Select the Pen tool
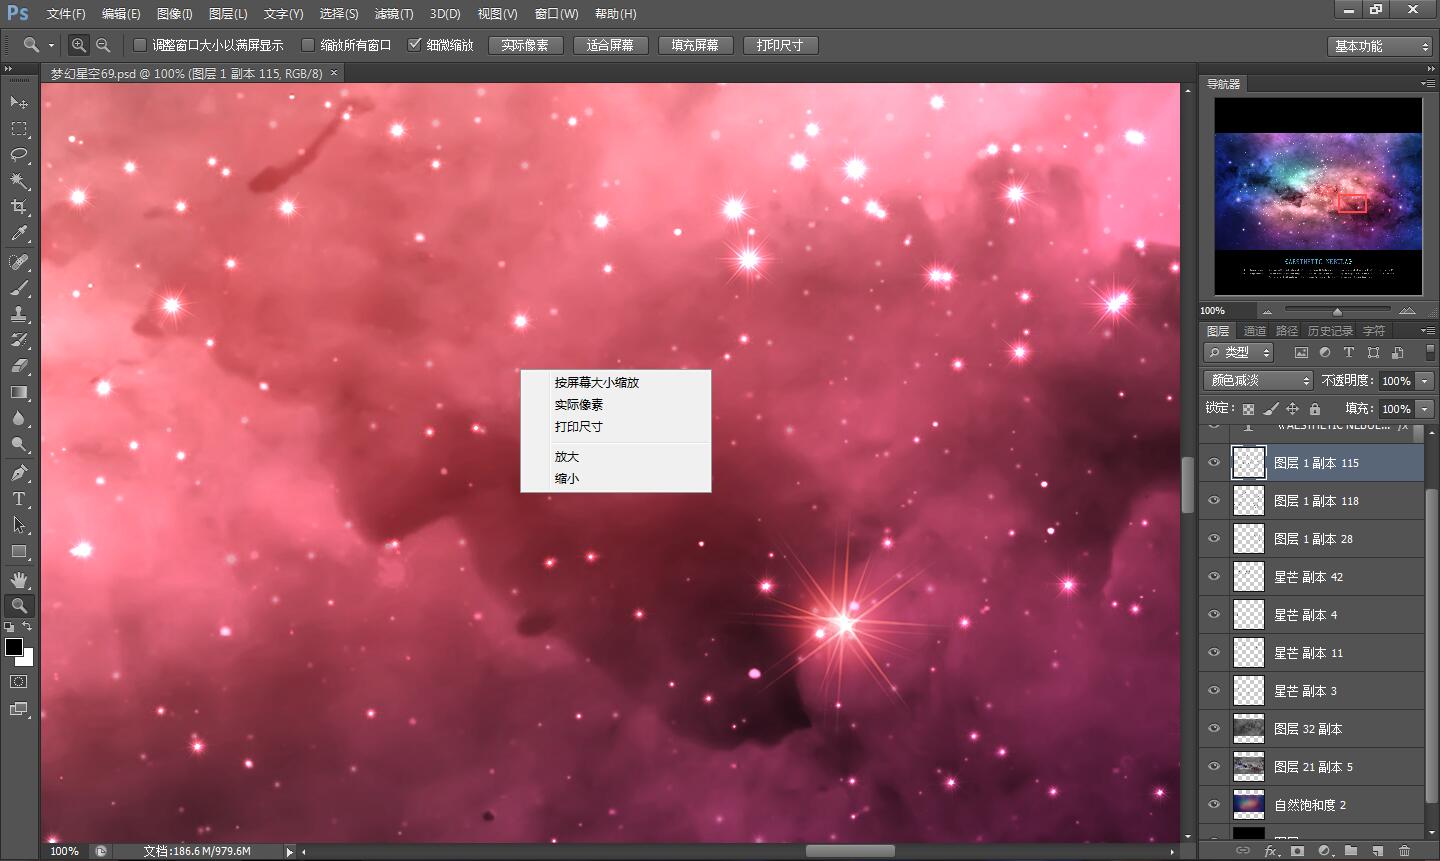Image resolution: width=1440 pixels, height=861 pixels. click(19, 473)
